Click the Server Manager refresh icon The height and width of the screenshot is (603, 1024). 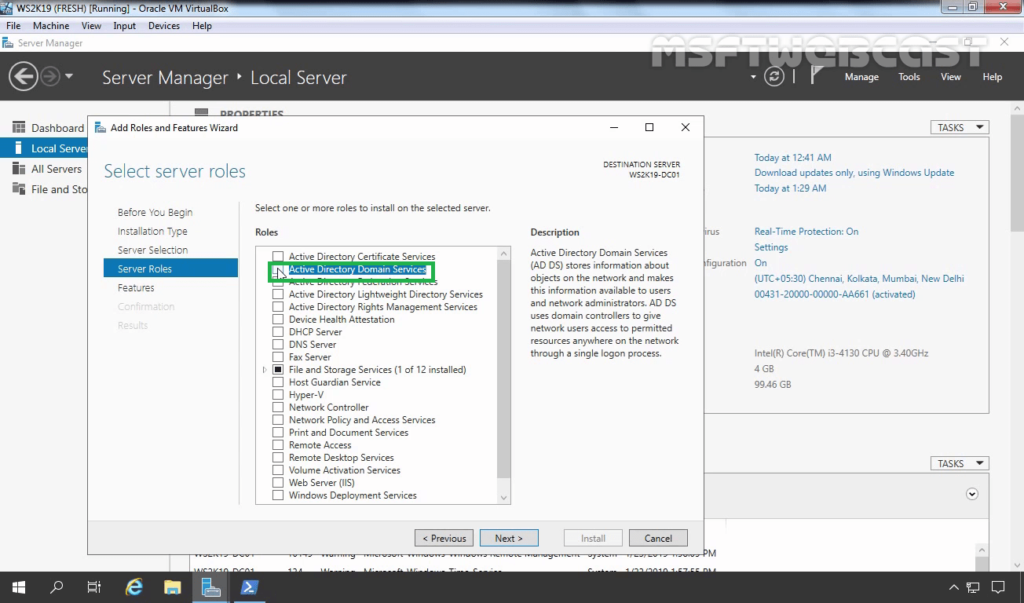click(x=774, y=76)
